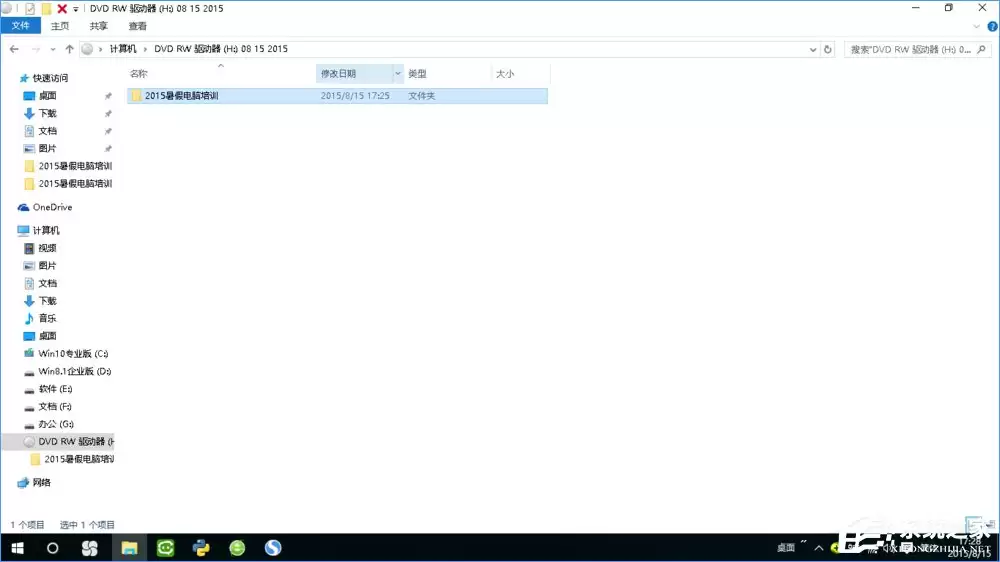Click the properties quick access toolbar icon
This screenshot has height=562, width=1000.
pyautogui.click(x=30, y=8)
